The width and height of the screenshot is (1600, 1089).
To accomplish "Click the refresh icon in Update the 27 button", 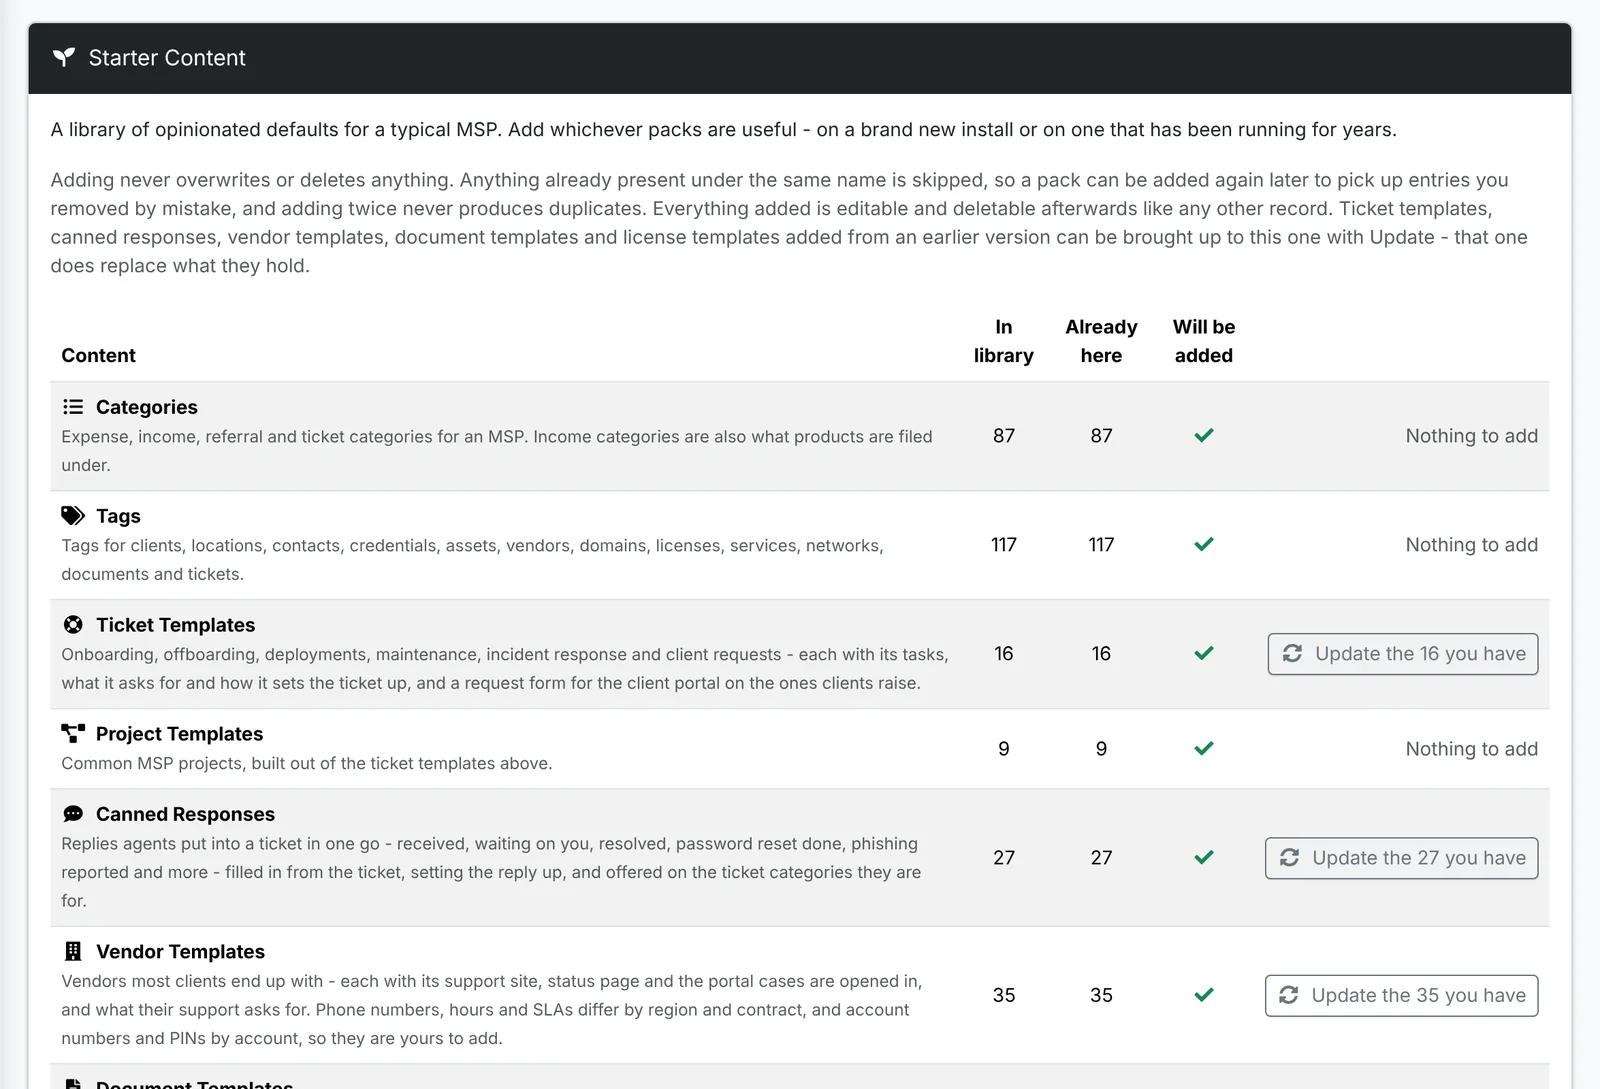I will (1289, 857).
